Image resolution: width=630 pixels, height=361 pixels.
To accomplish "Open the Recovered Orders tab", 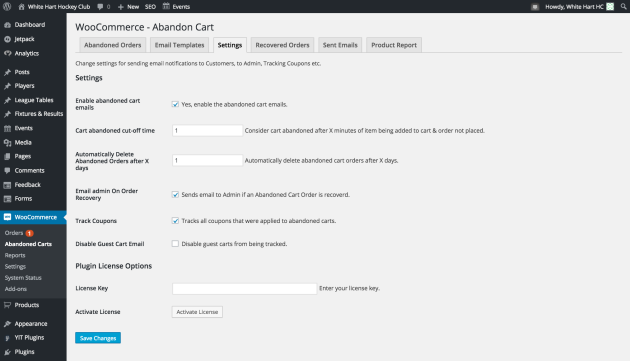I will pyautogui.click(x=282, y=45).
